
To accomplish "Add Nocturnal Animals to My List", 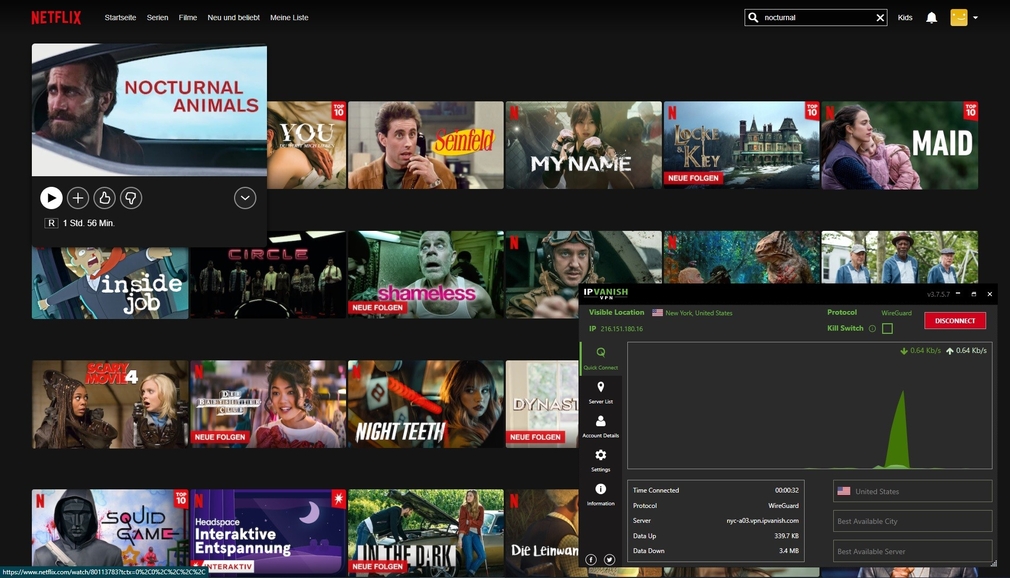I will [78, 198].
